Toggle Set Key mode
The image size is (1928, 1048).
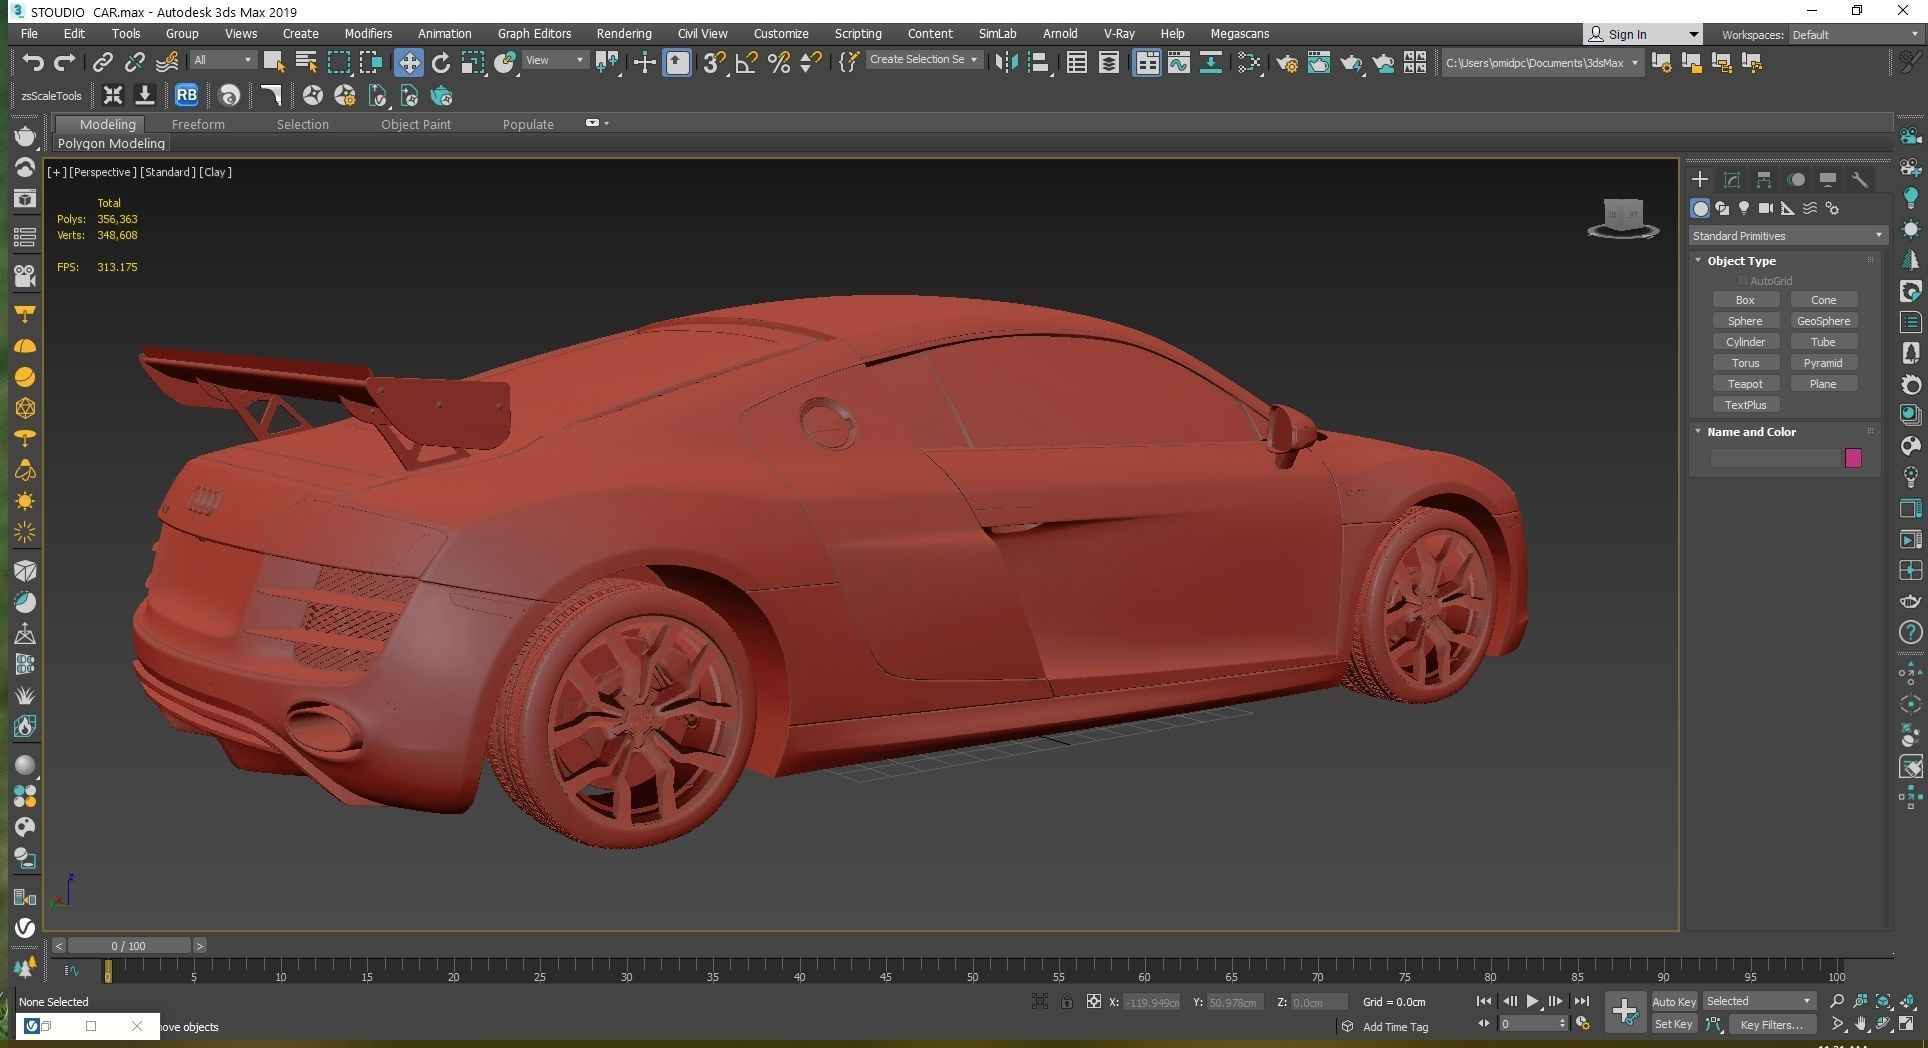(1673, 1024)
